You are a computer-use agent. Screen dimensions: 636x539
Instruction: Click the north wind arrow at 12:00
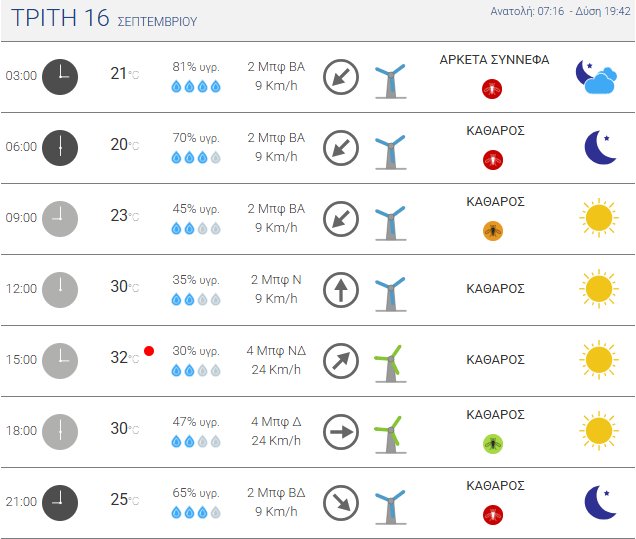[341, 290]
